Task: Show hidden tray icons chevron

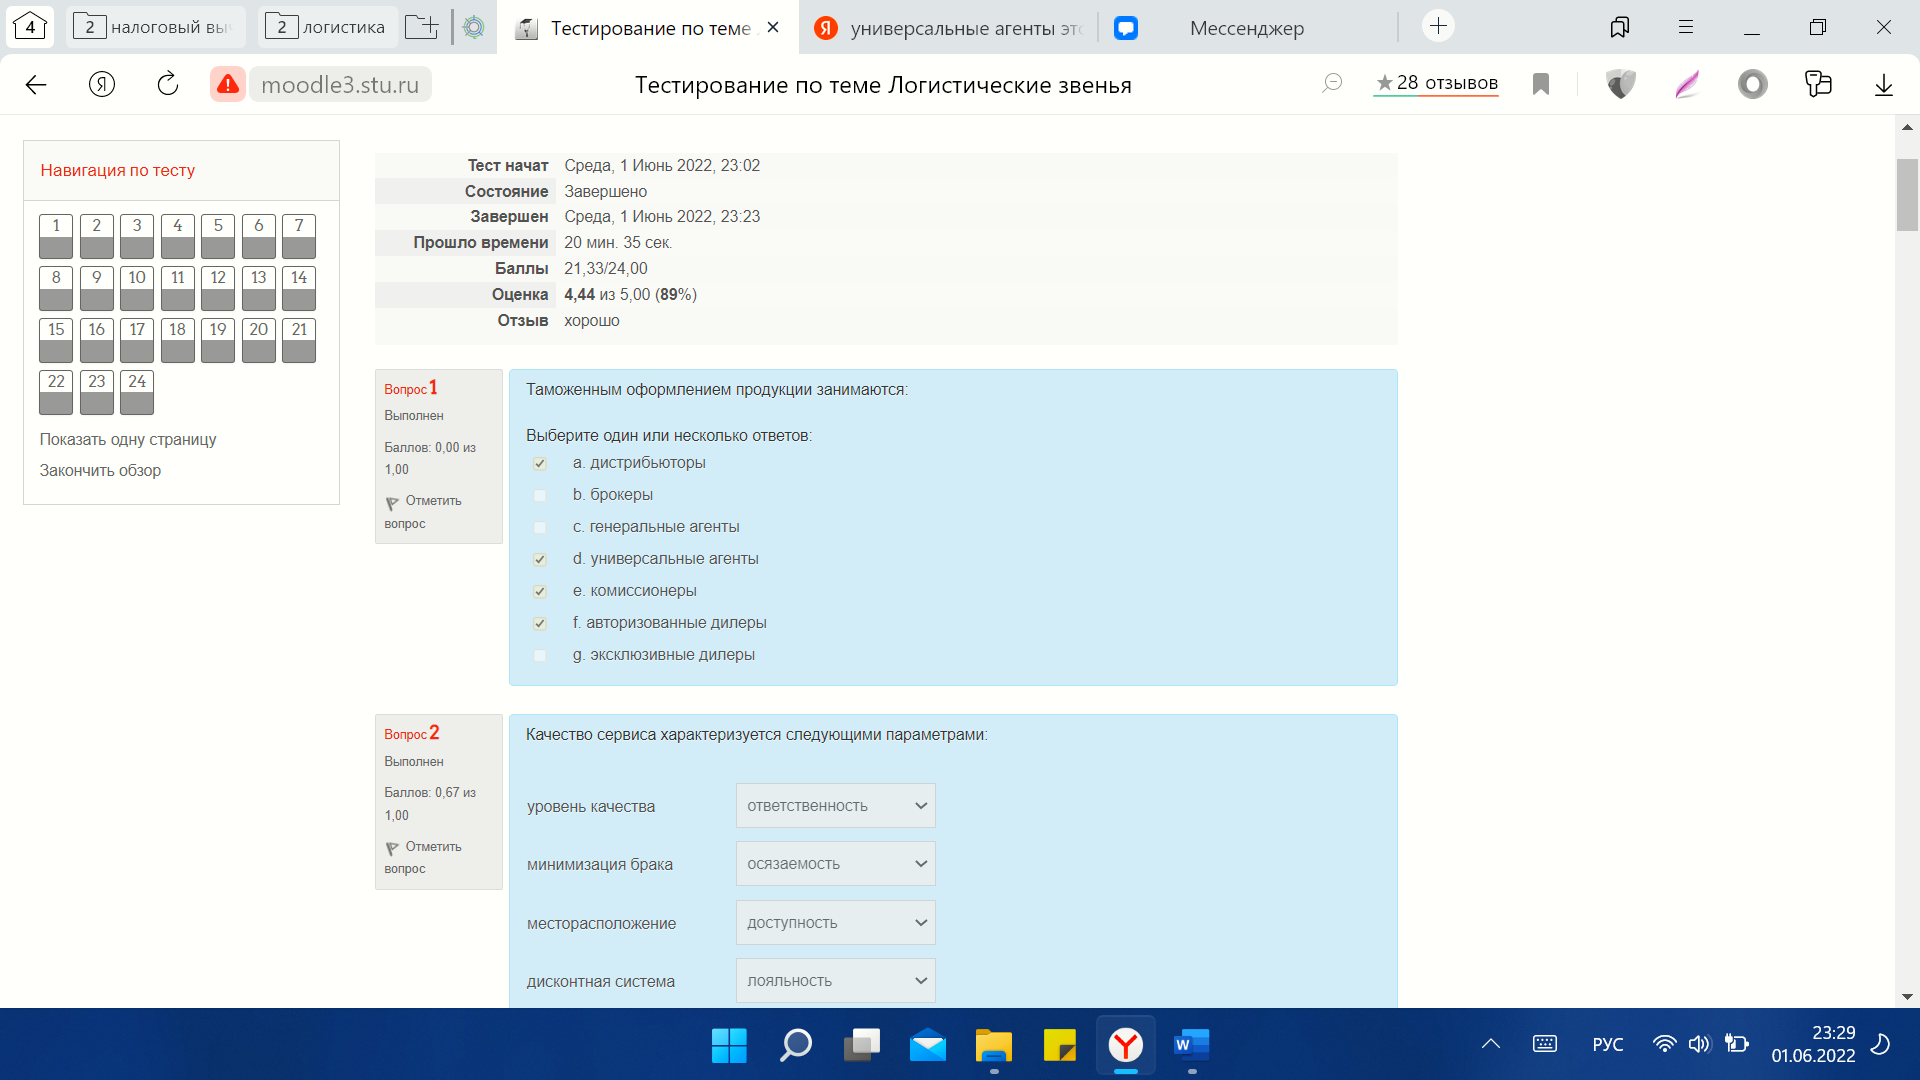Action: [x=1491, y=1044]
